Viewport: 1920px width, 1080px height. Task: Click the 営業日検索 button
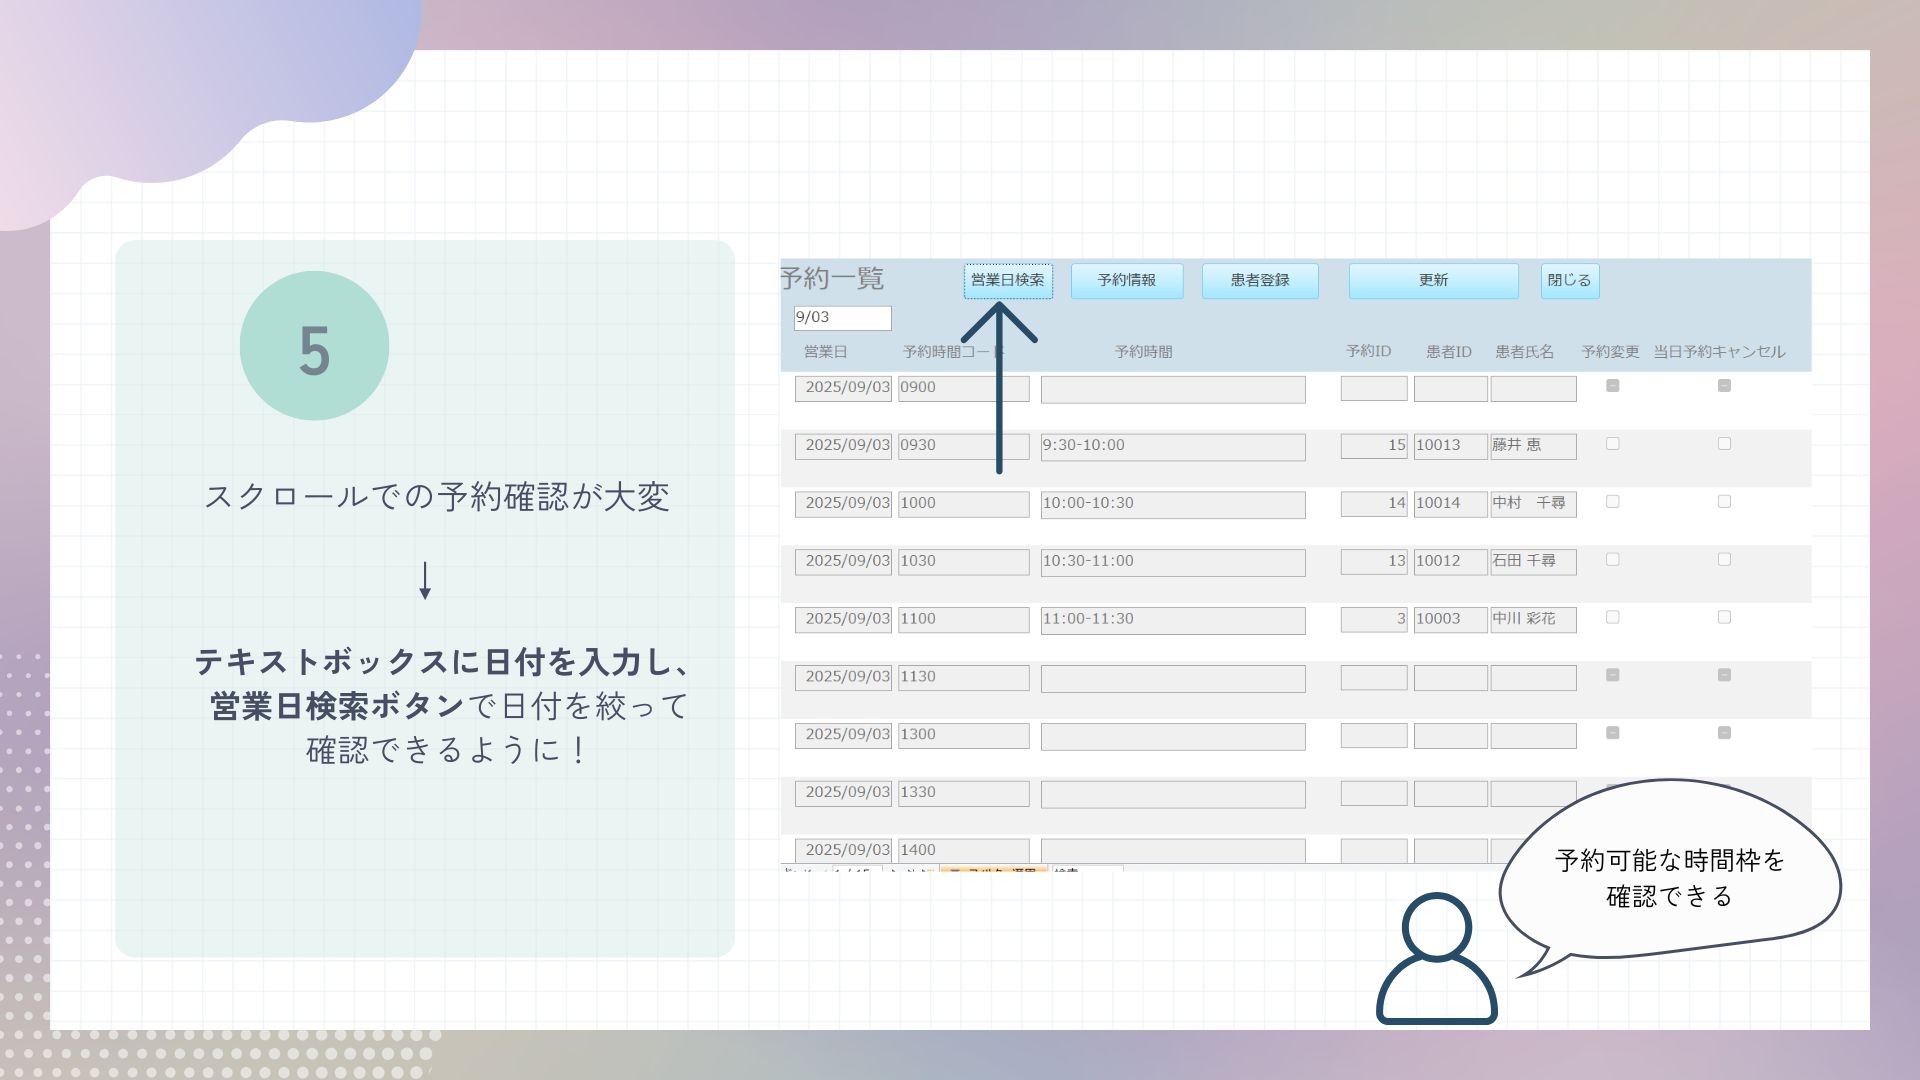(x=1007, y=281)
